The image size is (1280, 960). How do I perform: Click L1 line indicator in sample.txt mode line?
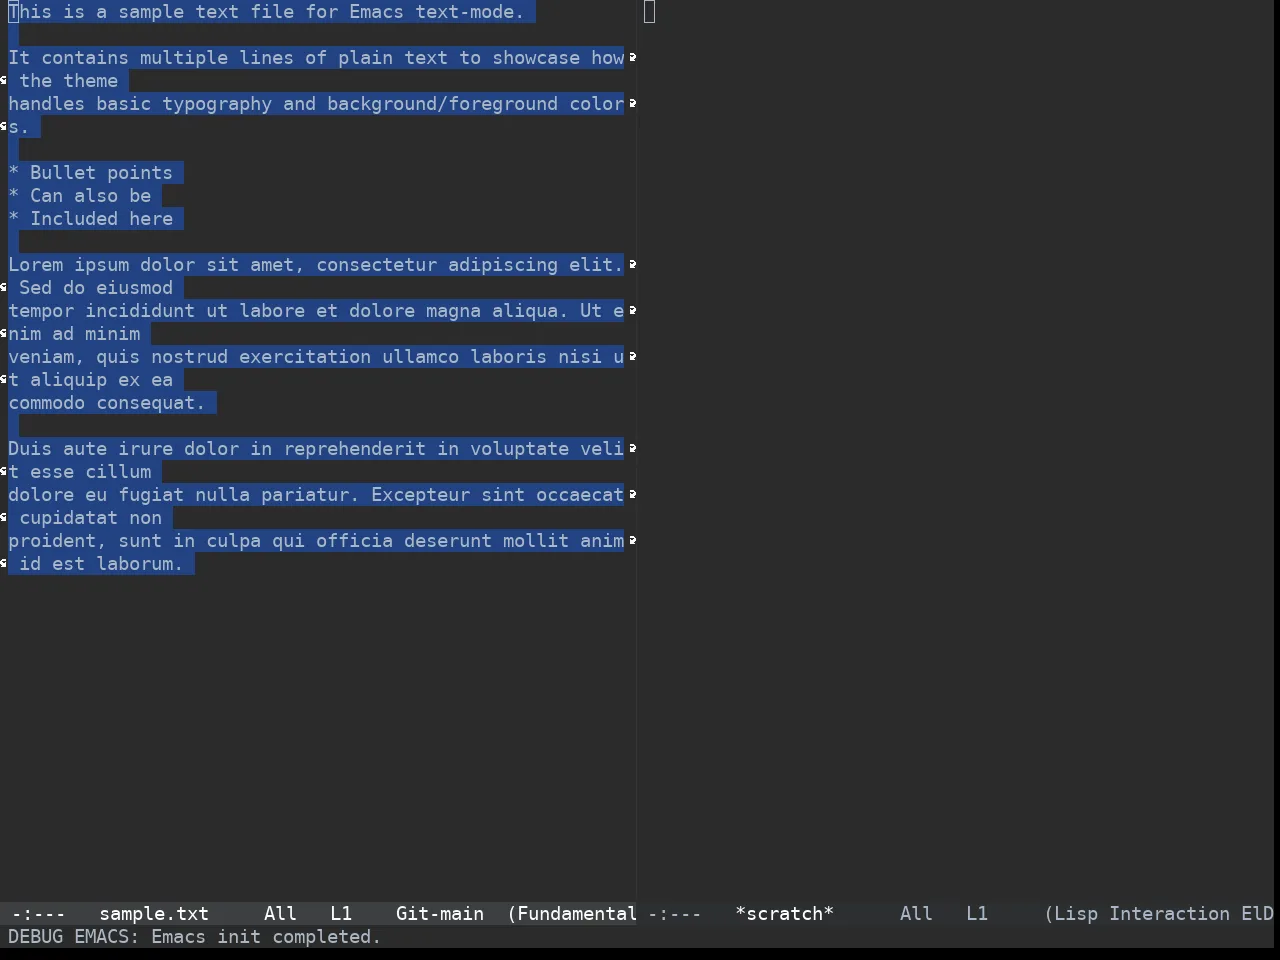341,913
